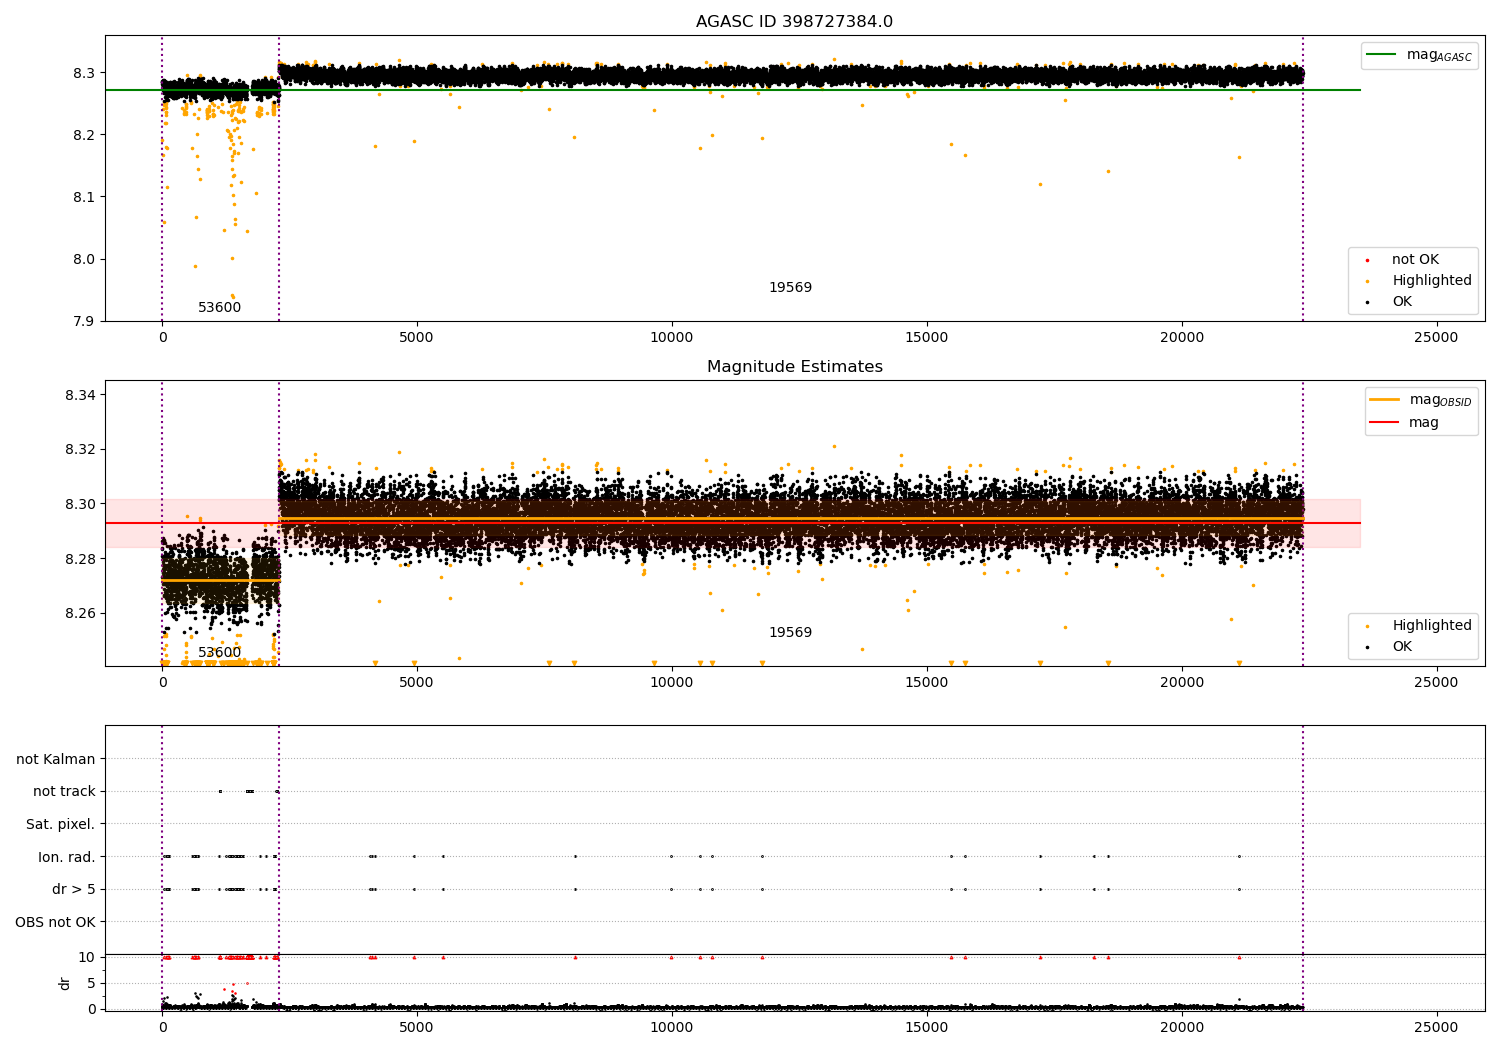Select the "OBS not OK" row label
The width and height of the screenshot is (1500, 1050).
pos(55,922)
